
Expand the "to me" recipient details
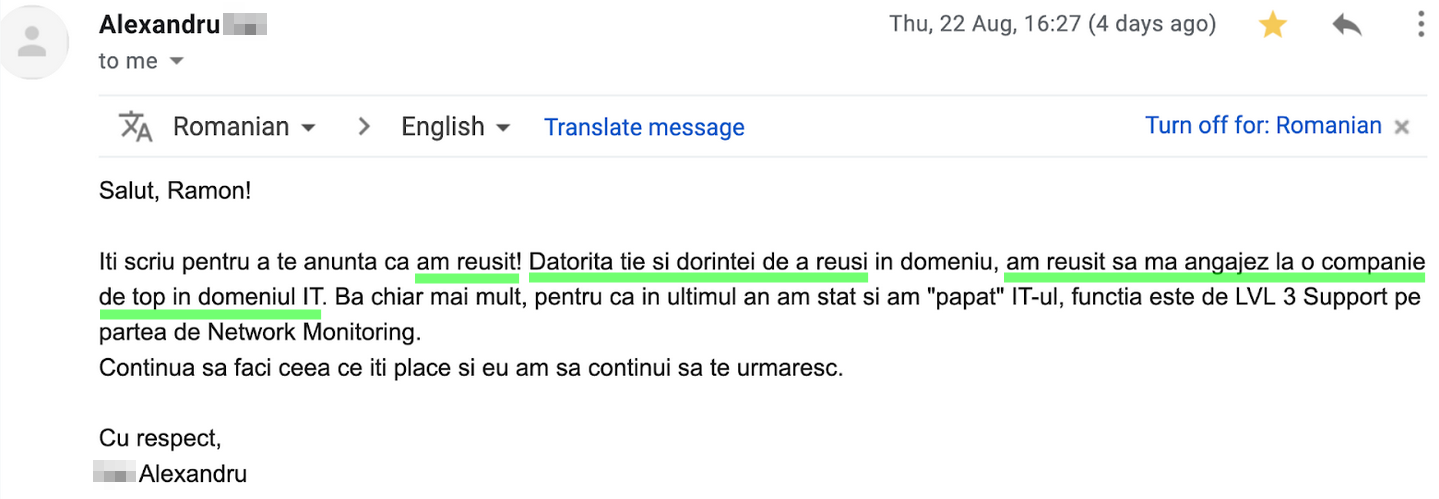(x=177, y=61)
